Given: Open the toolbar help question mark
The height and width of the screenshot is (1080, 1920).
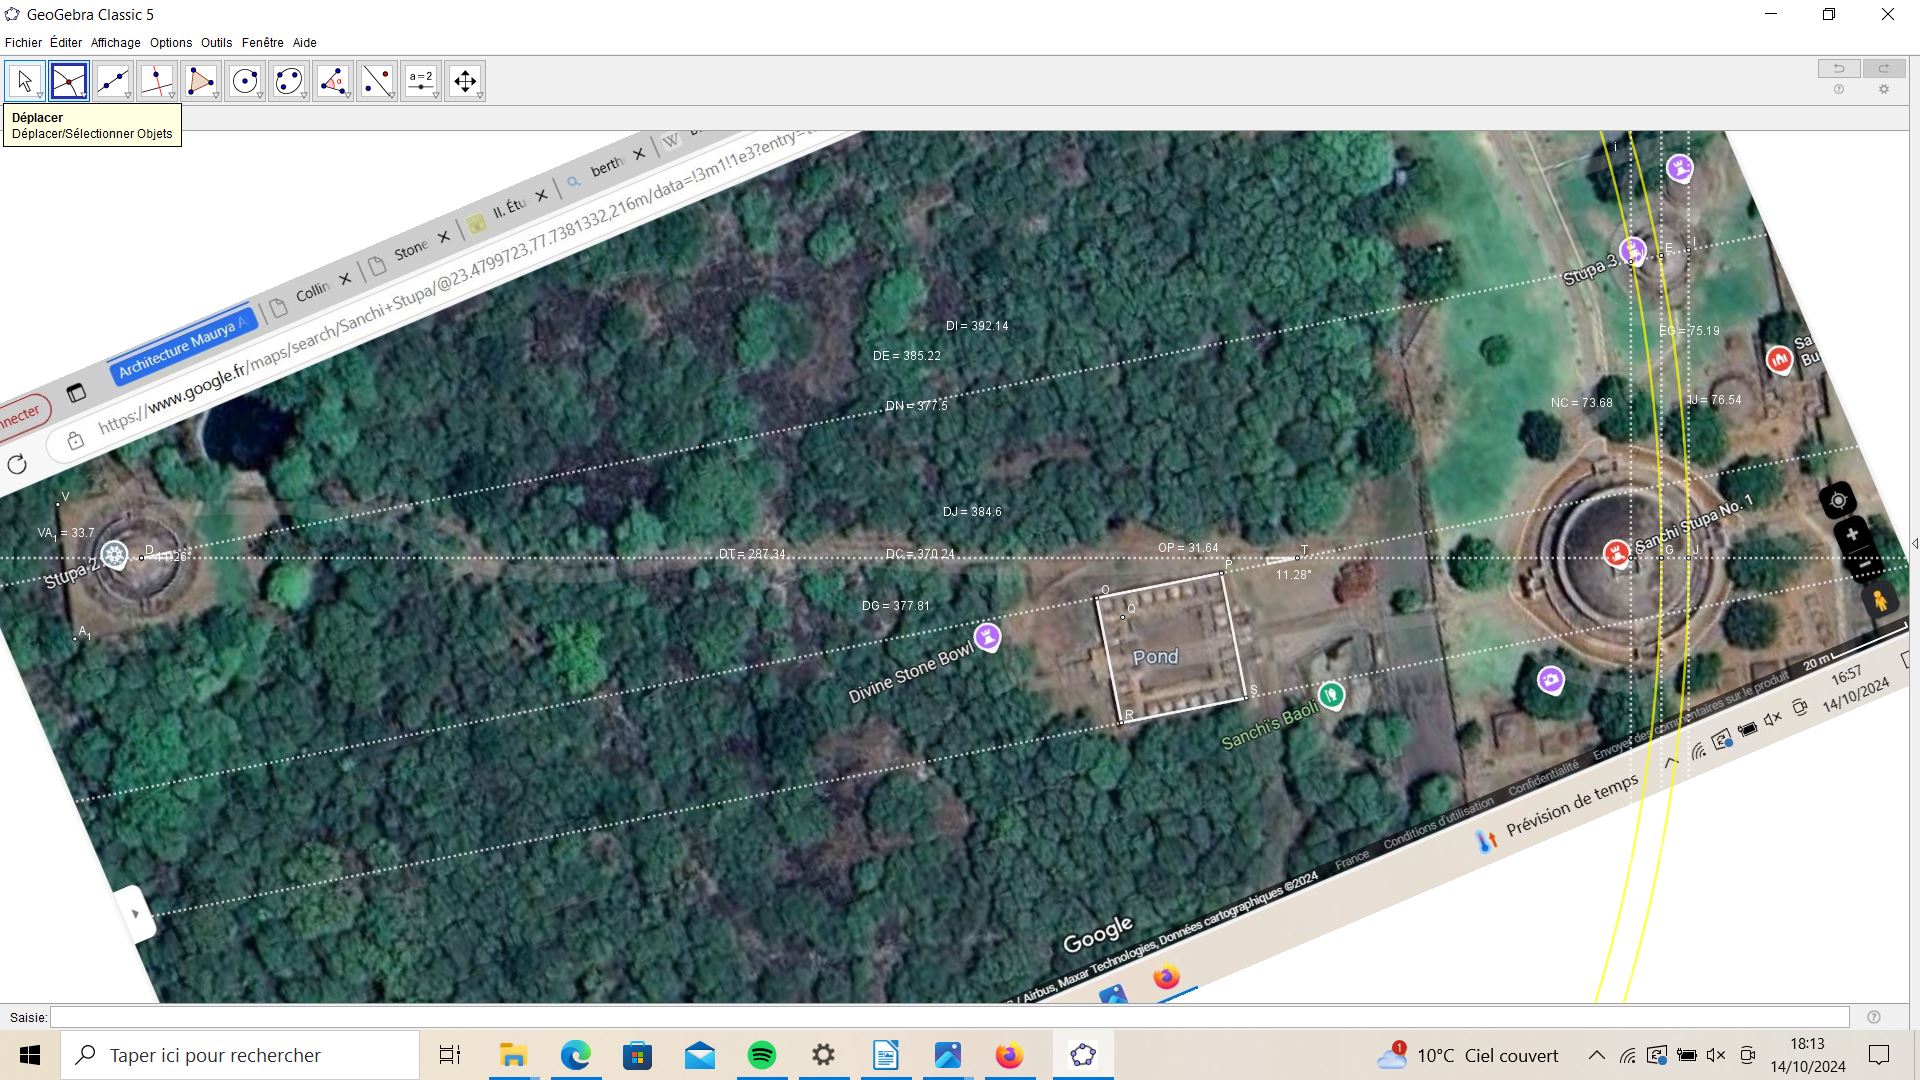Looking at the screenshot, I should tap(1838, 90).
